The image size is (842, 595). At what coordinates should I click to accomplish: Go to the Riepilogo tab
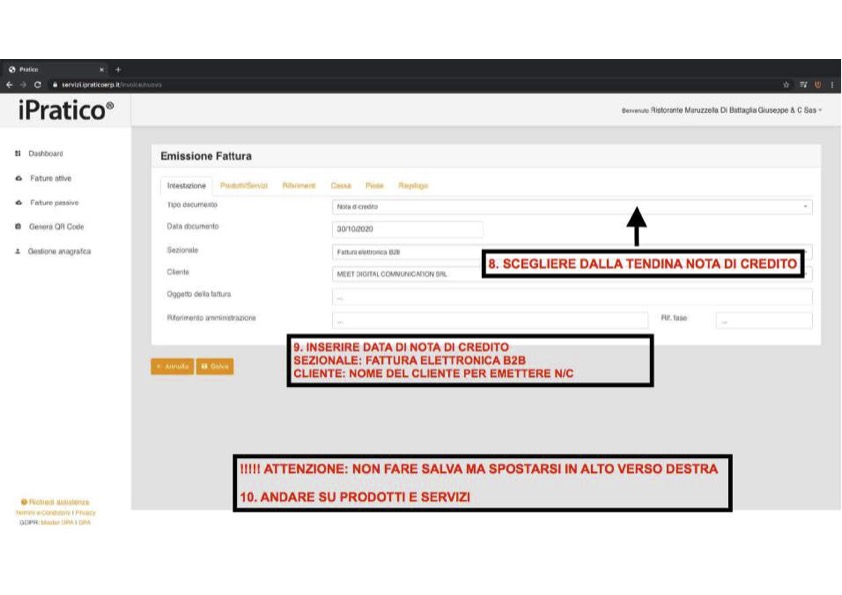click(413, 185)
